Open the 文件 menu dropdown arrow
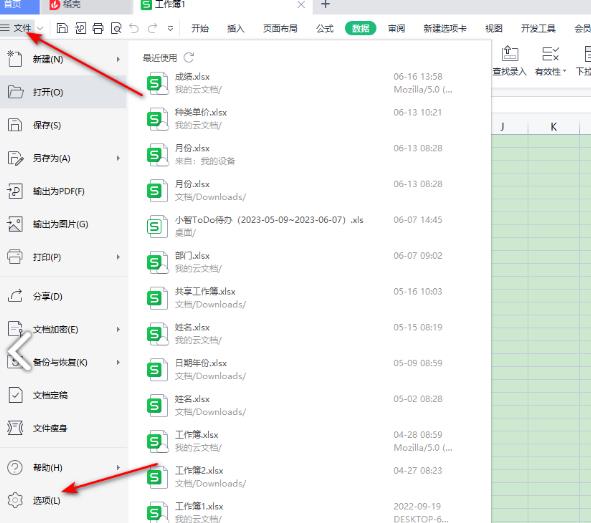This screenshot has height=523, width=591. pyautogui.click(x=40, y=28)
